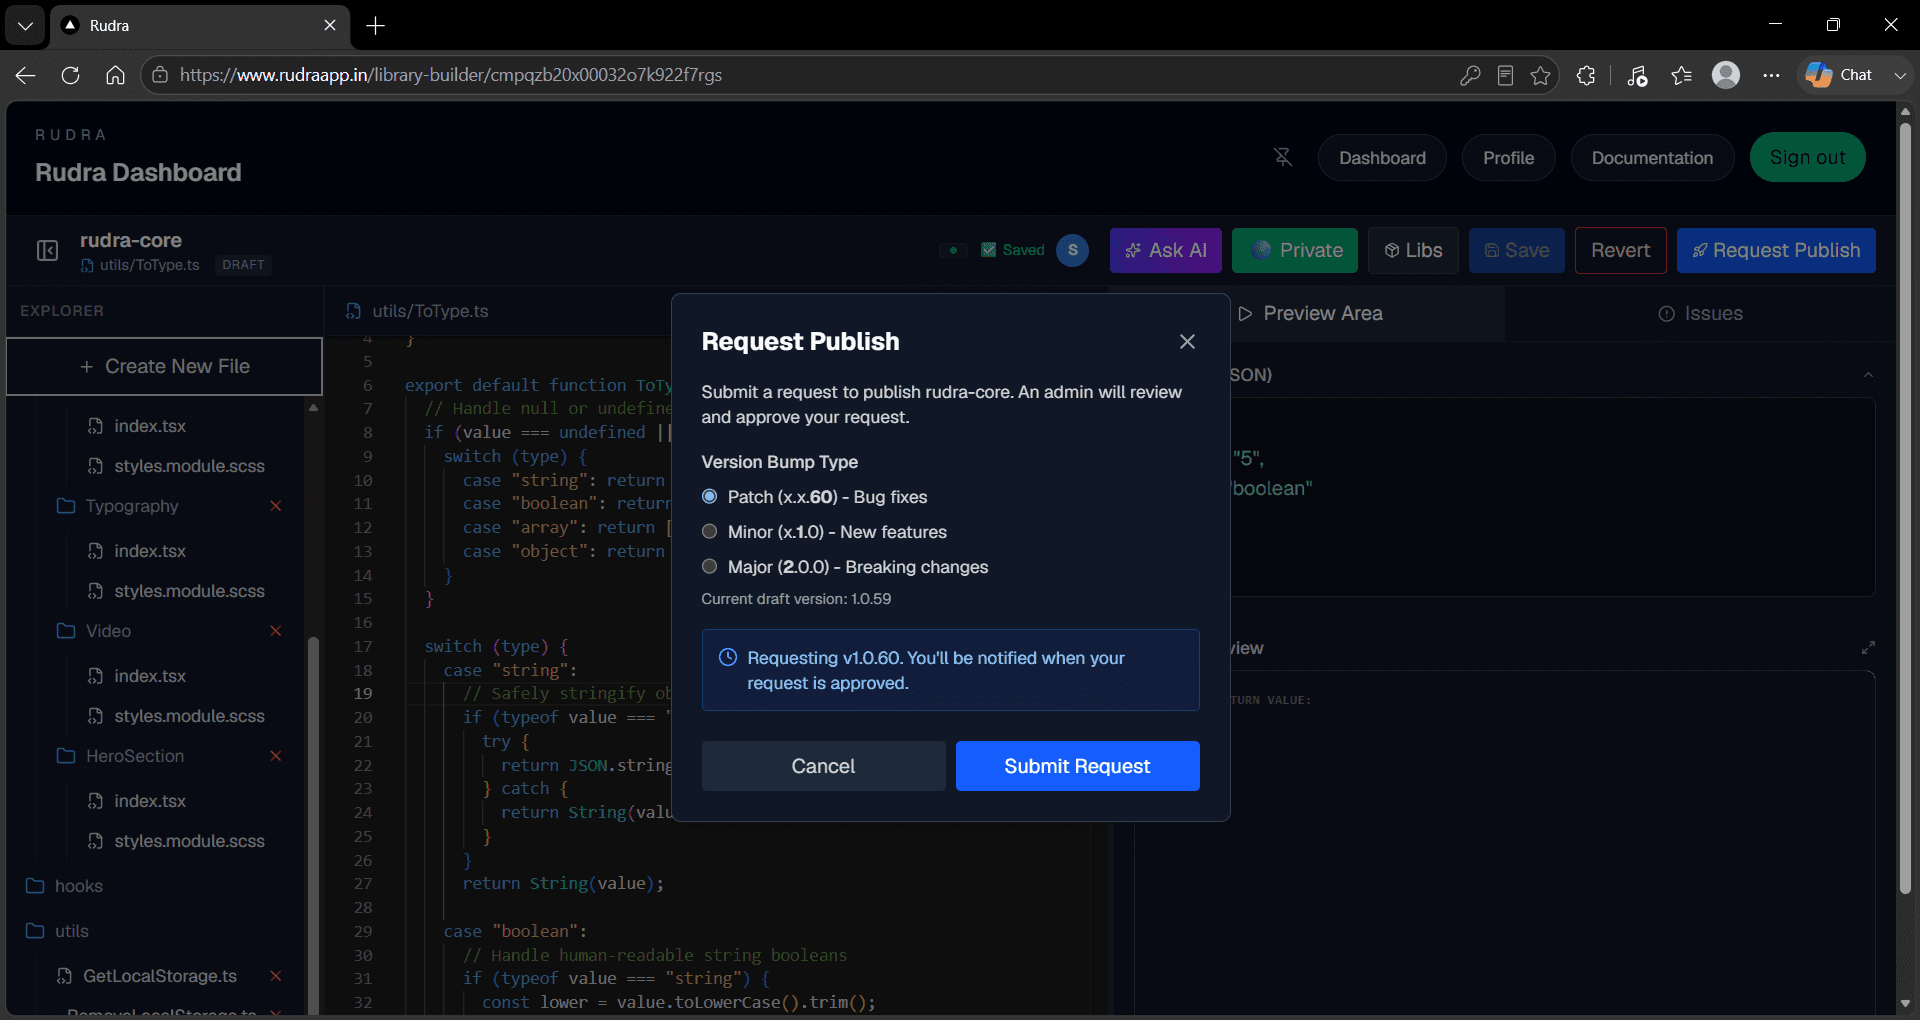Open browser settings and more menu
Viewport: 1920px width, 1020px height.
point(1771,75)
